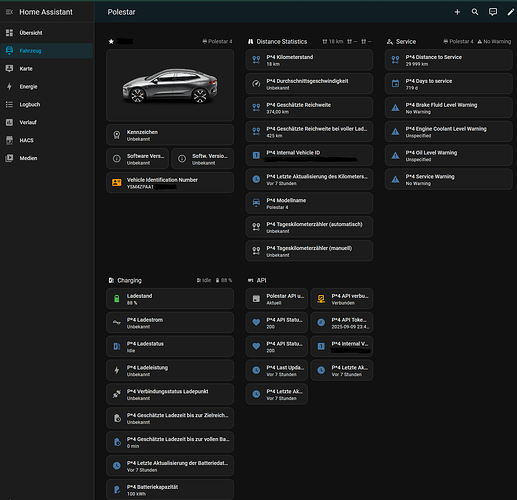Click the green battery Ladestand icon
Image resolution: width=517 pixels, height=500 pixels.
[117, 298]
